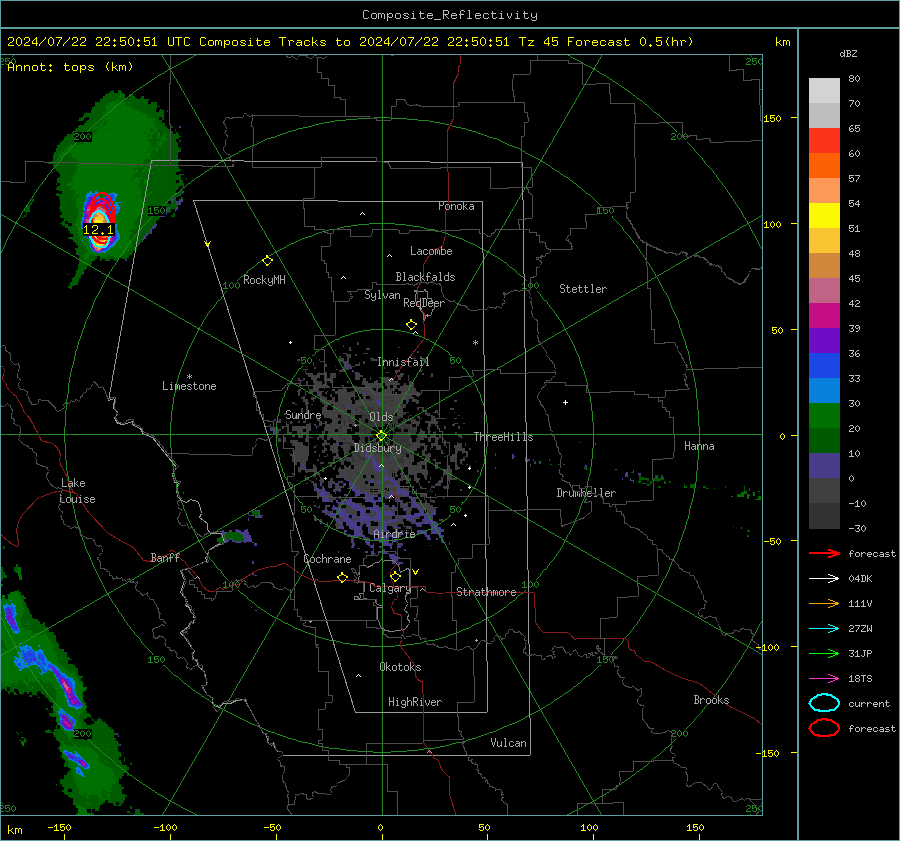Click the Lake Louise label
This screenshot has width=900, height=841.
(78, 491)
